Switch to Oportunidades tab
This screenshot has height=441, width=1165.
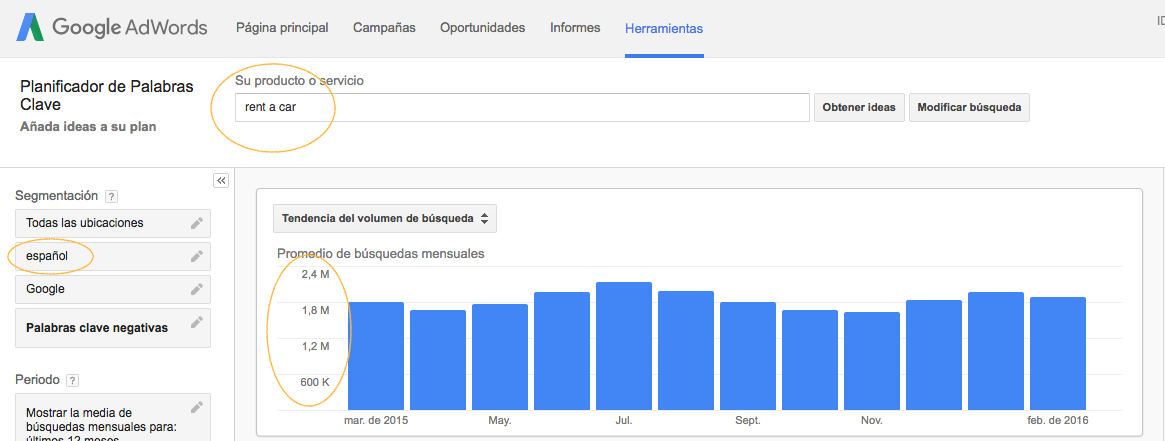coord(483,27)
